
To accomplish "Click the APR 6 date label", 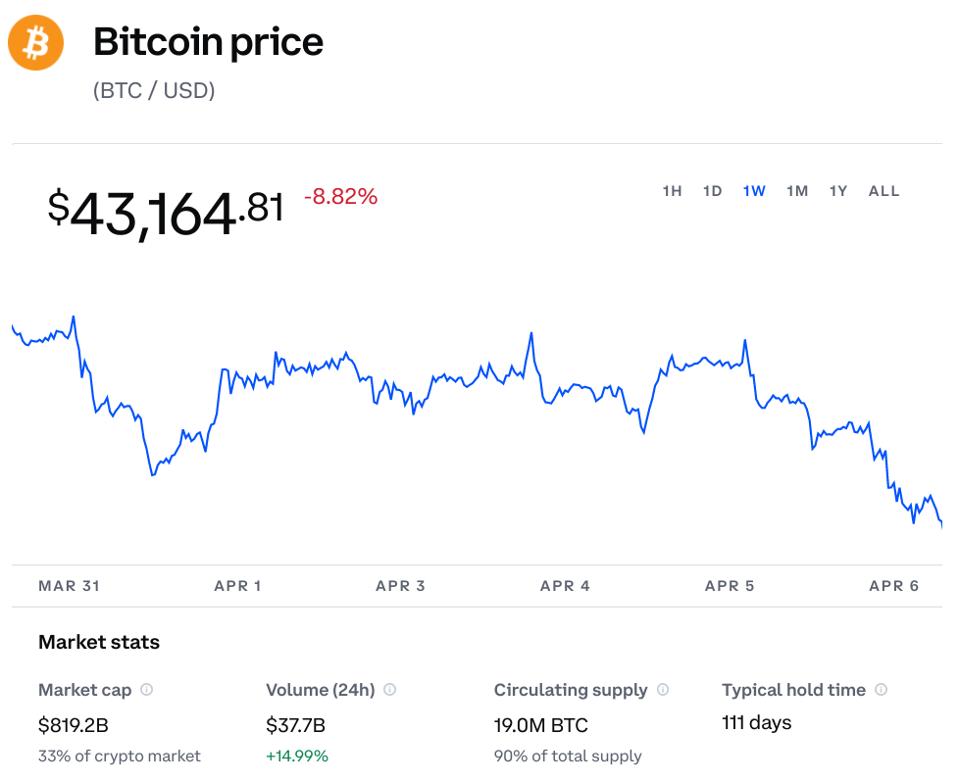I will tap(894, 586).
